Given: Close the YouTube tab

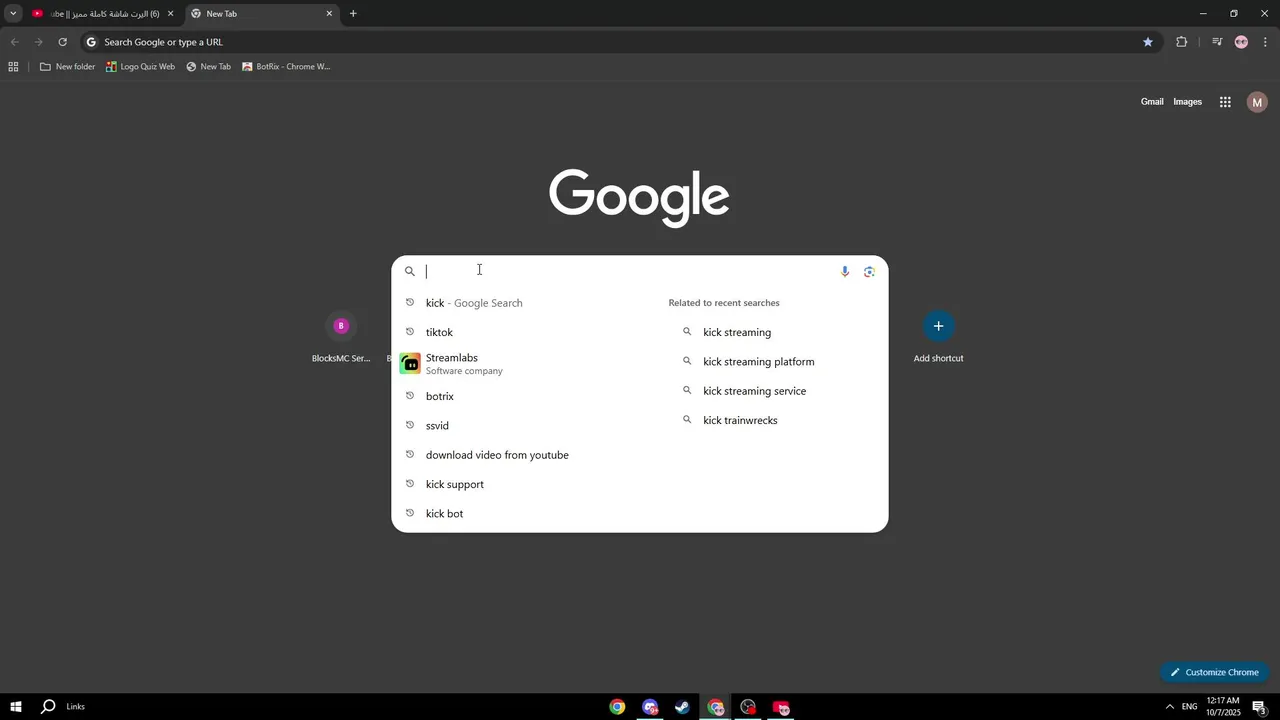Looking at the screenshot, I should point(170,14).
